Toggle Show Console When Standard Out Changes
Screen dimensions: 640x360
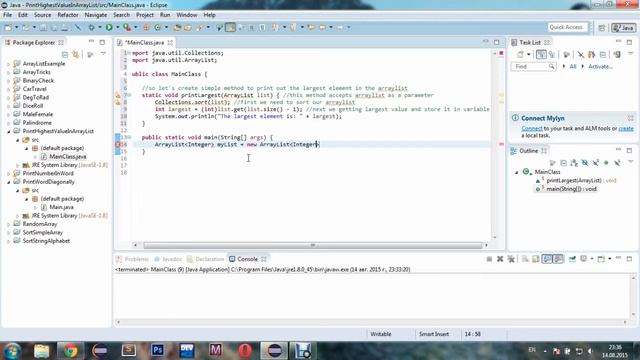click(x=547, y=259)
